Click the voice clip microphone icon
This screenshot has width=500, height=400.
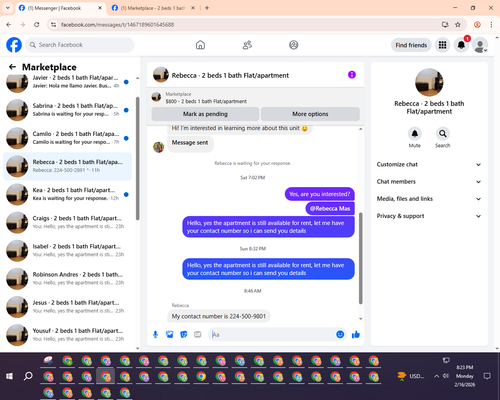point(155,334)
